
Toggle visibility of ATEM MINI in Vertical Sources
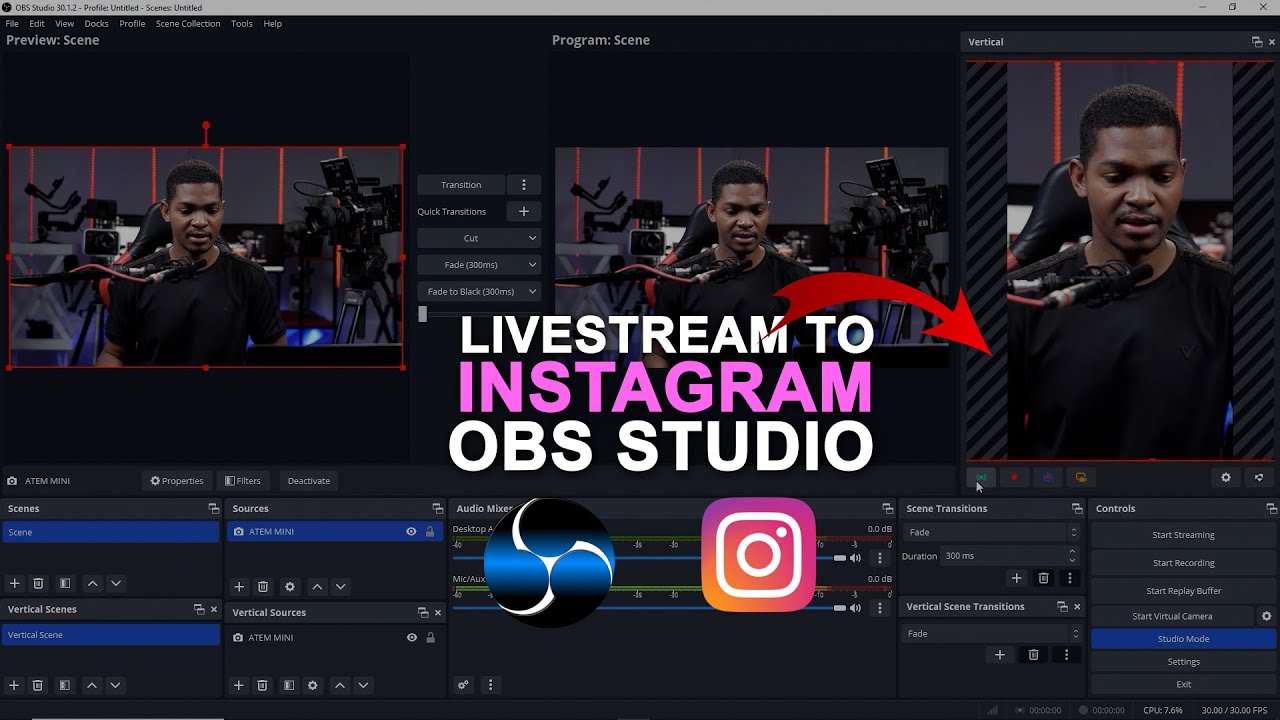(411, 637)
